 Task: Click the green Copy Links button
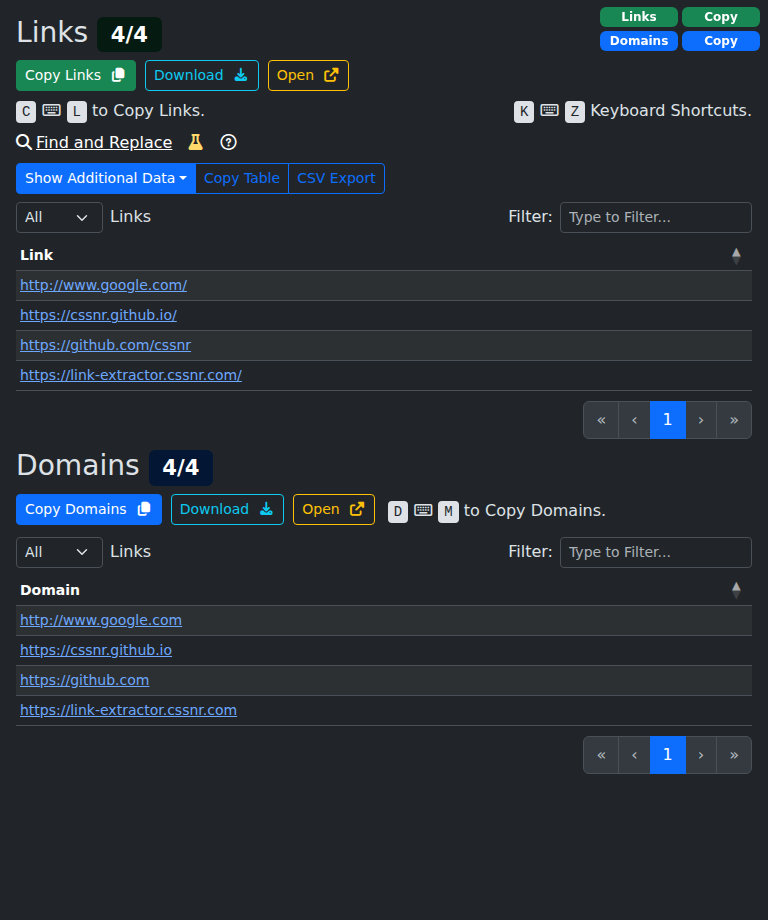coord(75,75)
